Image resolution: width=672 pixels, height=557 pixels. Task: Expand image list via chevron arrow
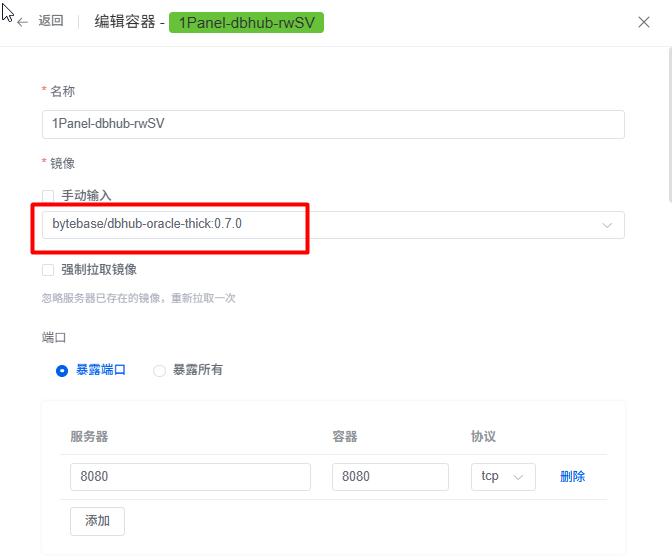[607, 225]
